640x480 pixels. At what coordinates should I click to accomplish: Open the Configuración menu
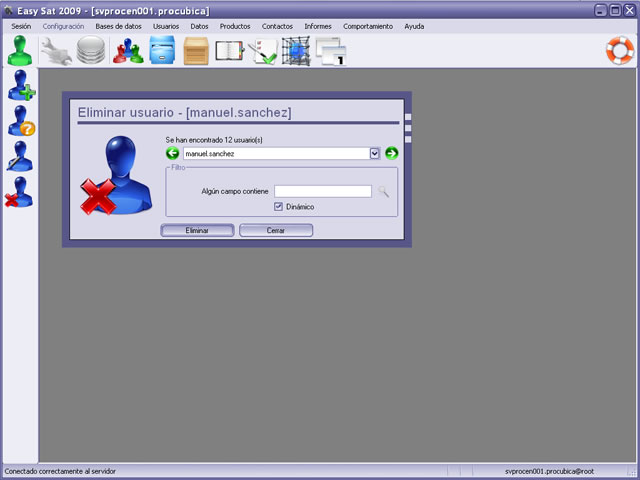click(x=63, y=26)
